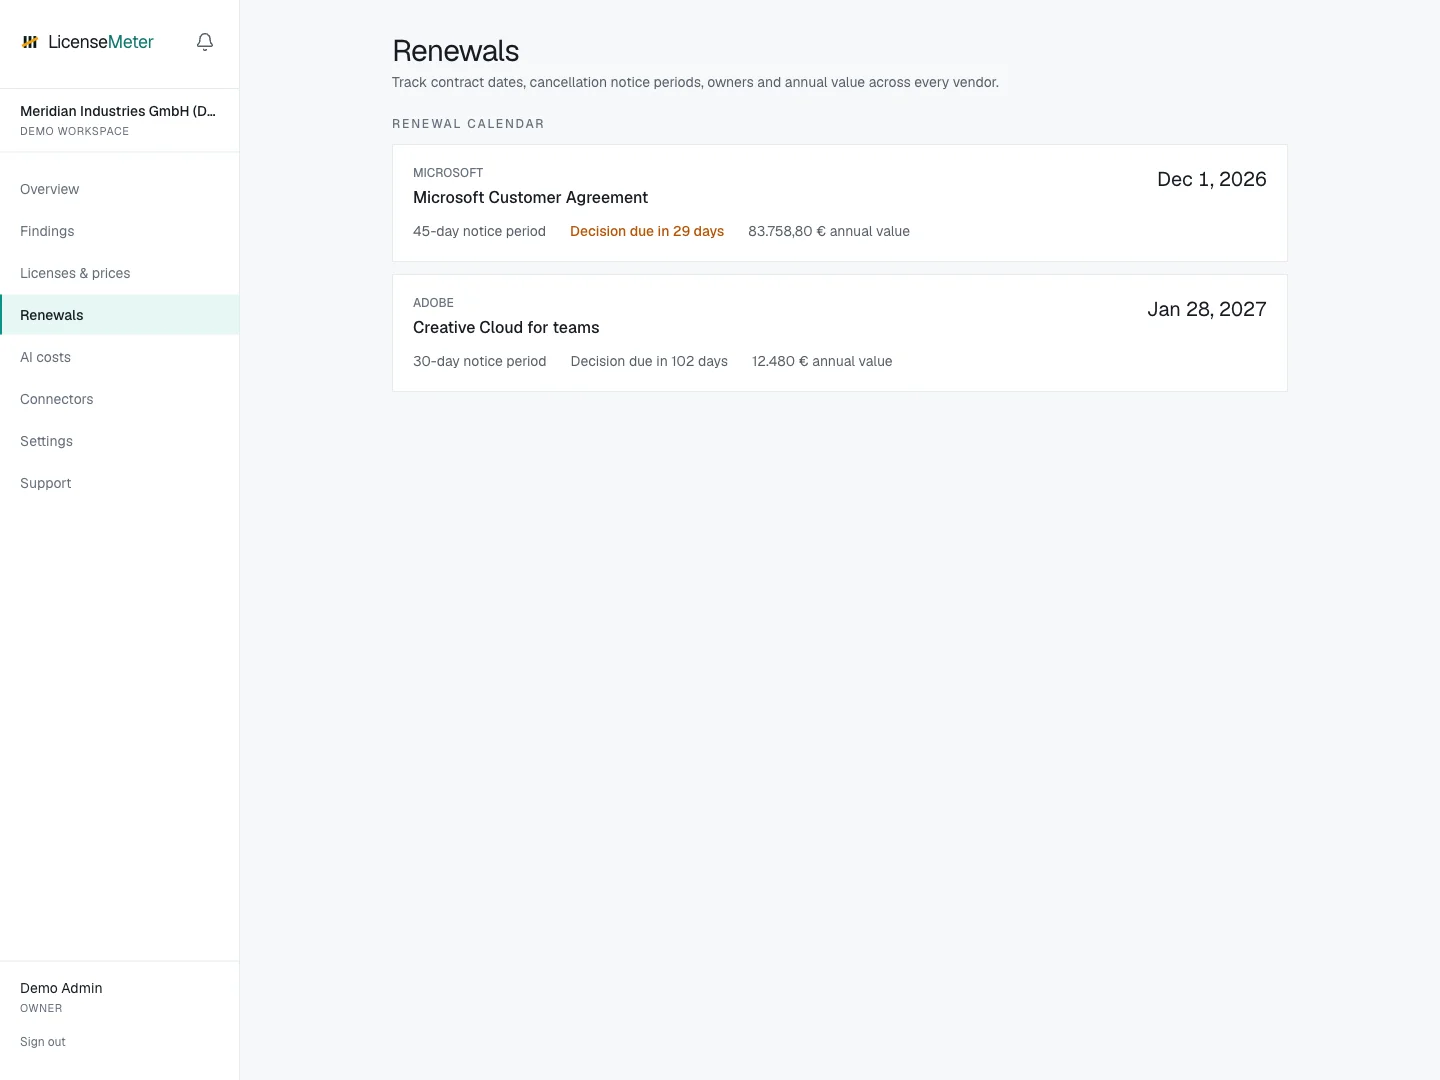Click the Demo Admin user name
This screenshot has width=1440, height=1080.
coord(61,988)
